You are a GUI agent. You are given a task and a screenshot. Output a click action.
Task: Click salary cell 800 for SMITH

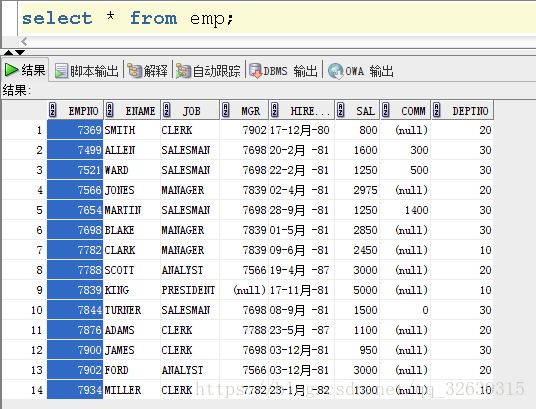point(357,130)
